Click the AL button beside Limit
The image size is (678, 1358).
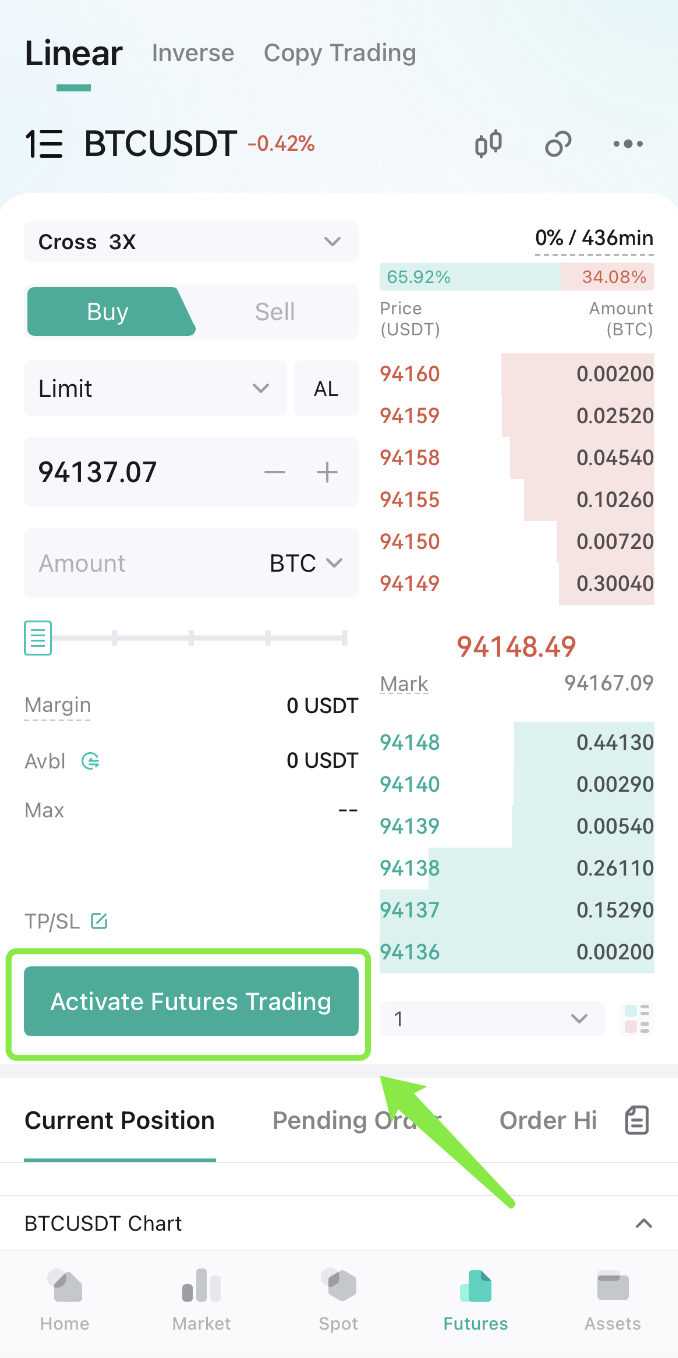pos(326,388)
